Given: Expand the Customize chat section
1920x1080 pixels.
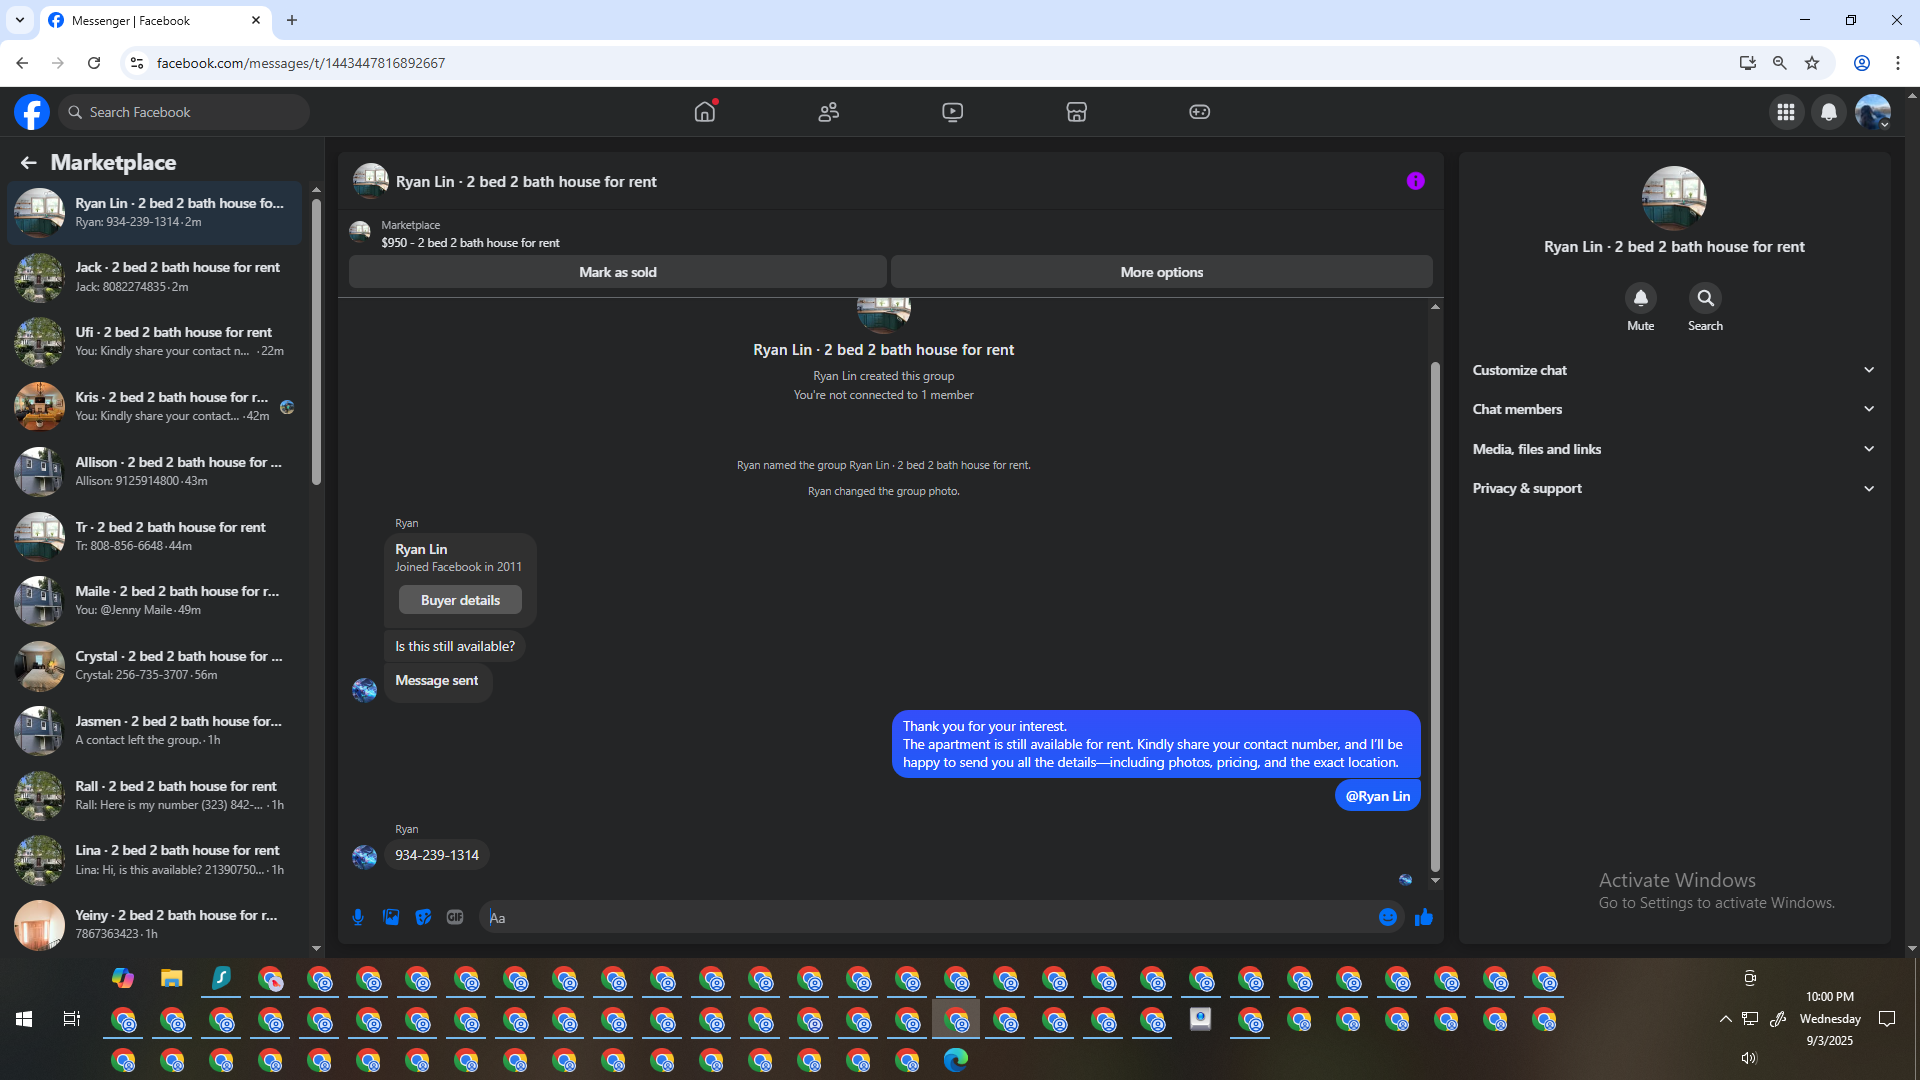Looking at the screenshot, I should (1674, 370).
